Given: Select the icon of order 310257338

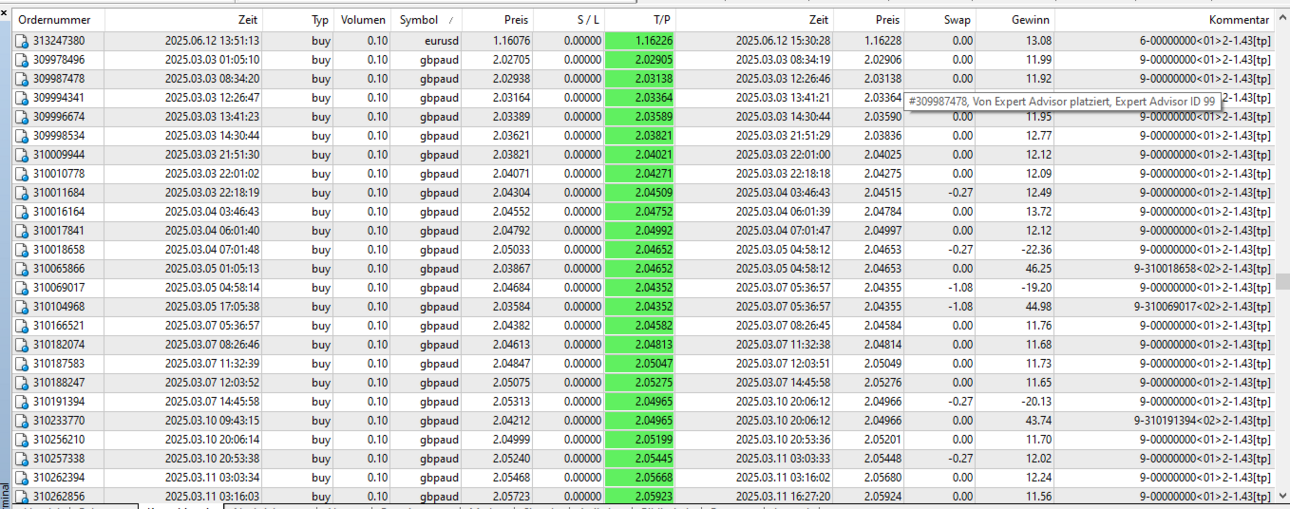Looking at the screenshot, I should (22, 459).
